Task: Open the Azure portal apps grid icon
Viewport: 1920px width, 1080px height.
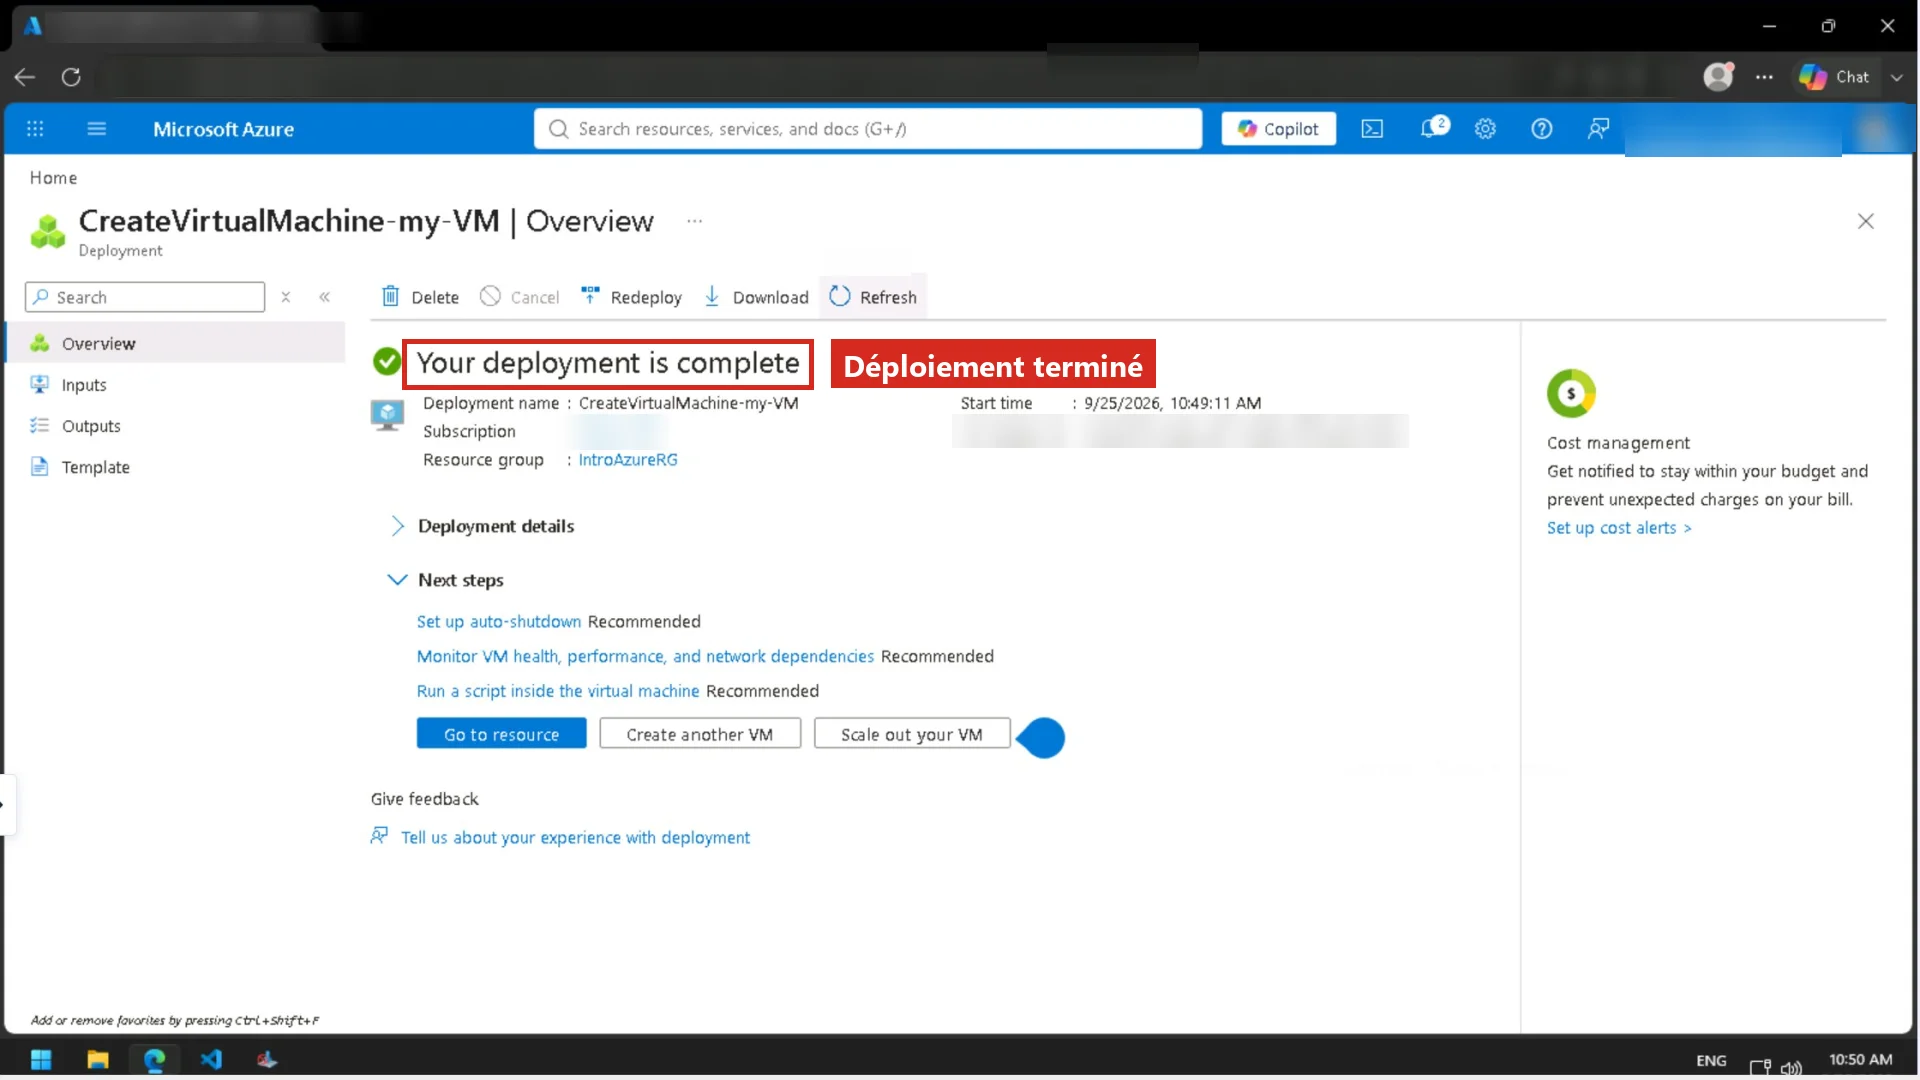Action: click(35, 129)
